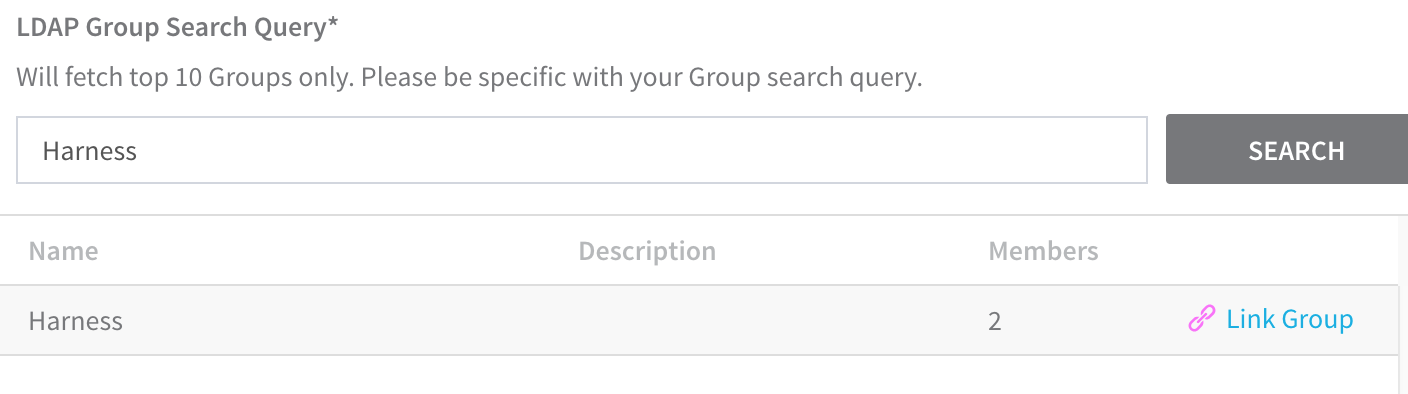Select the Link Group link

(x=1289, y=320)
